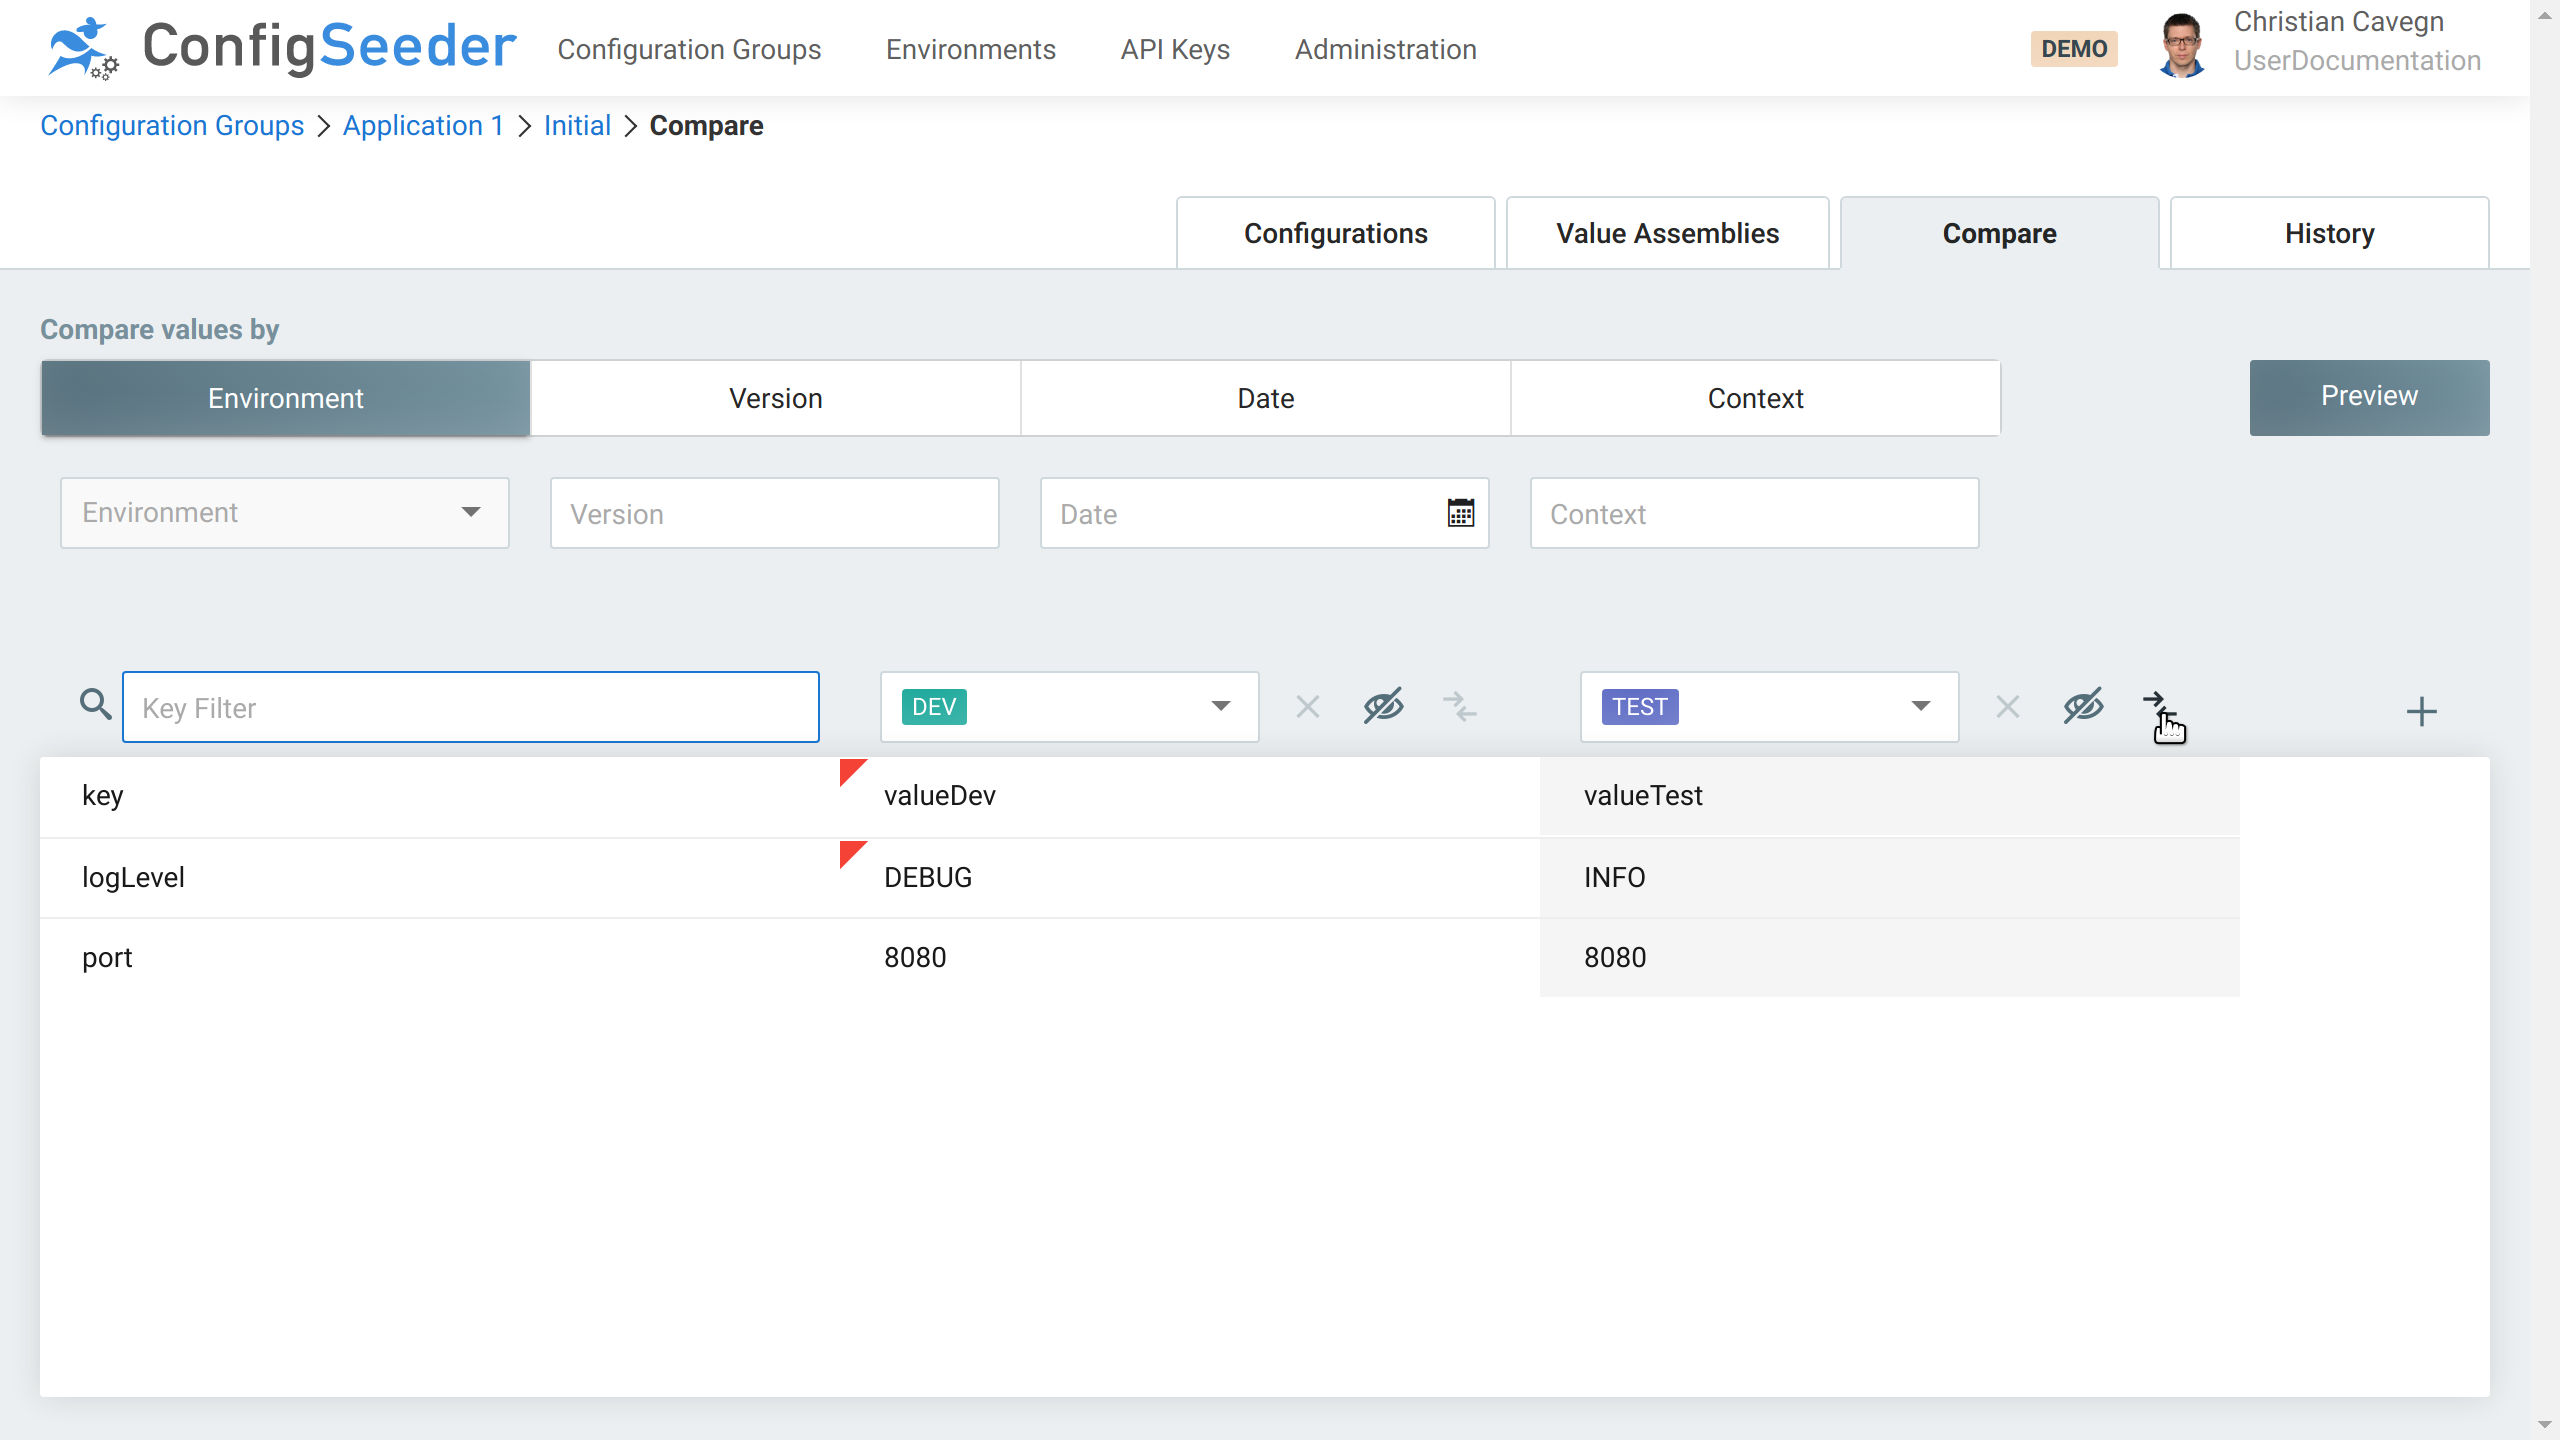Click the search magnifier icon
This screenshot has width=2560, height=1440.
point(95,705)
